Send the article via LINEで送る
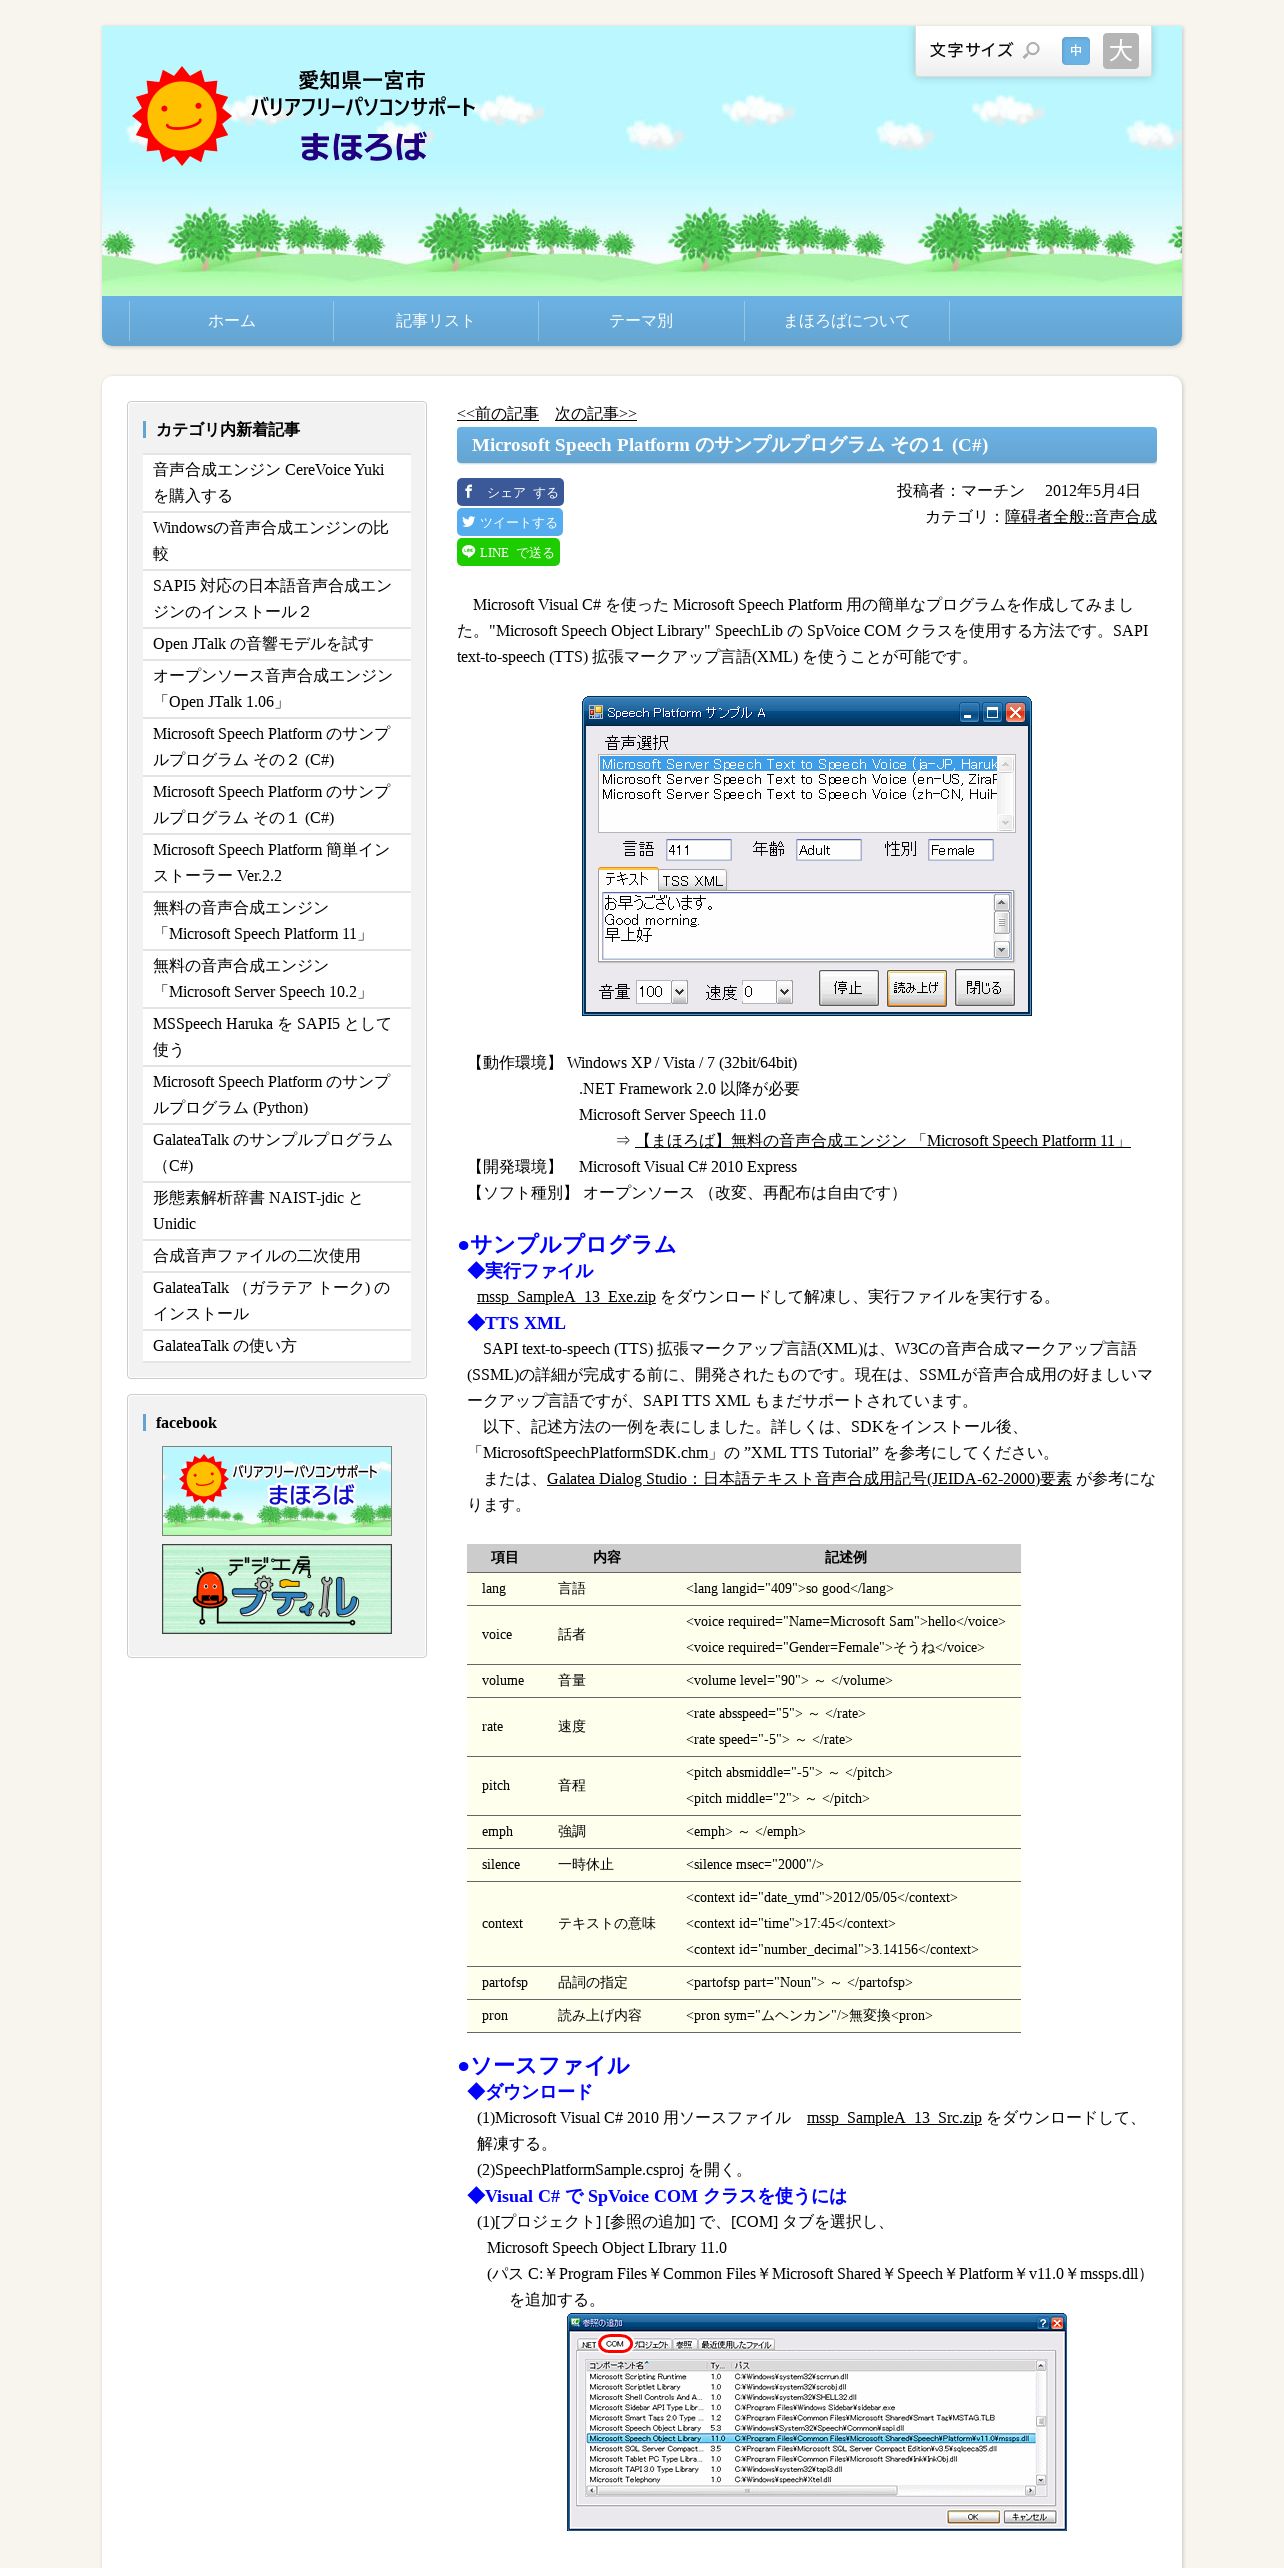This screenshot has width=1284, height=2568. (x=508, y=552)
